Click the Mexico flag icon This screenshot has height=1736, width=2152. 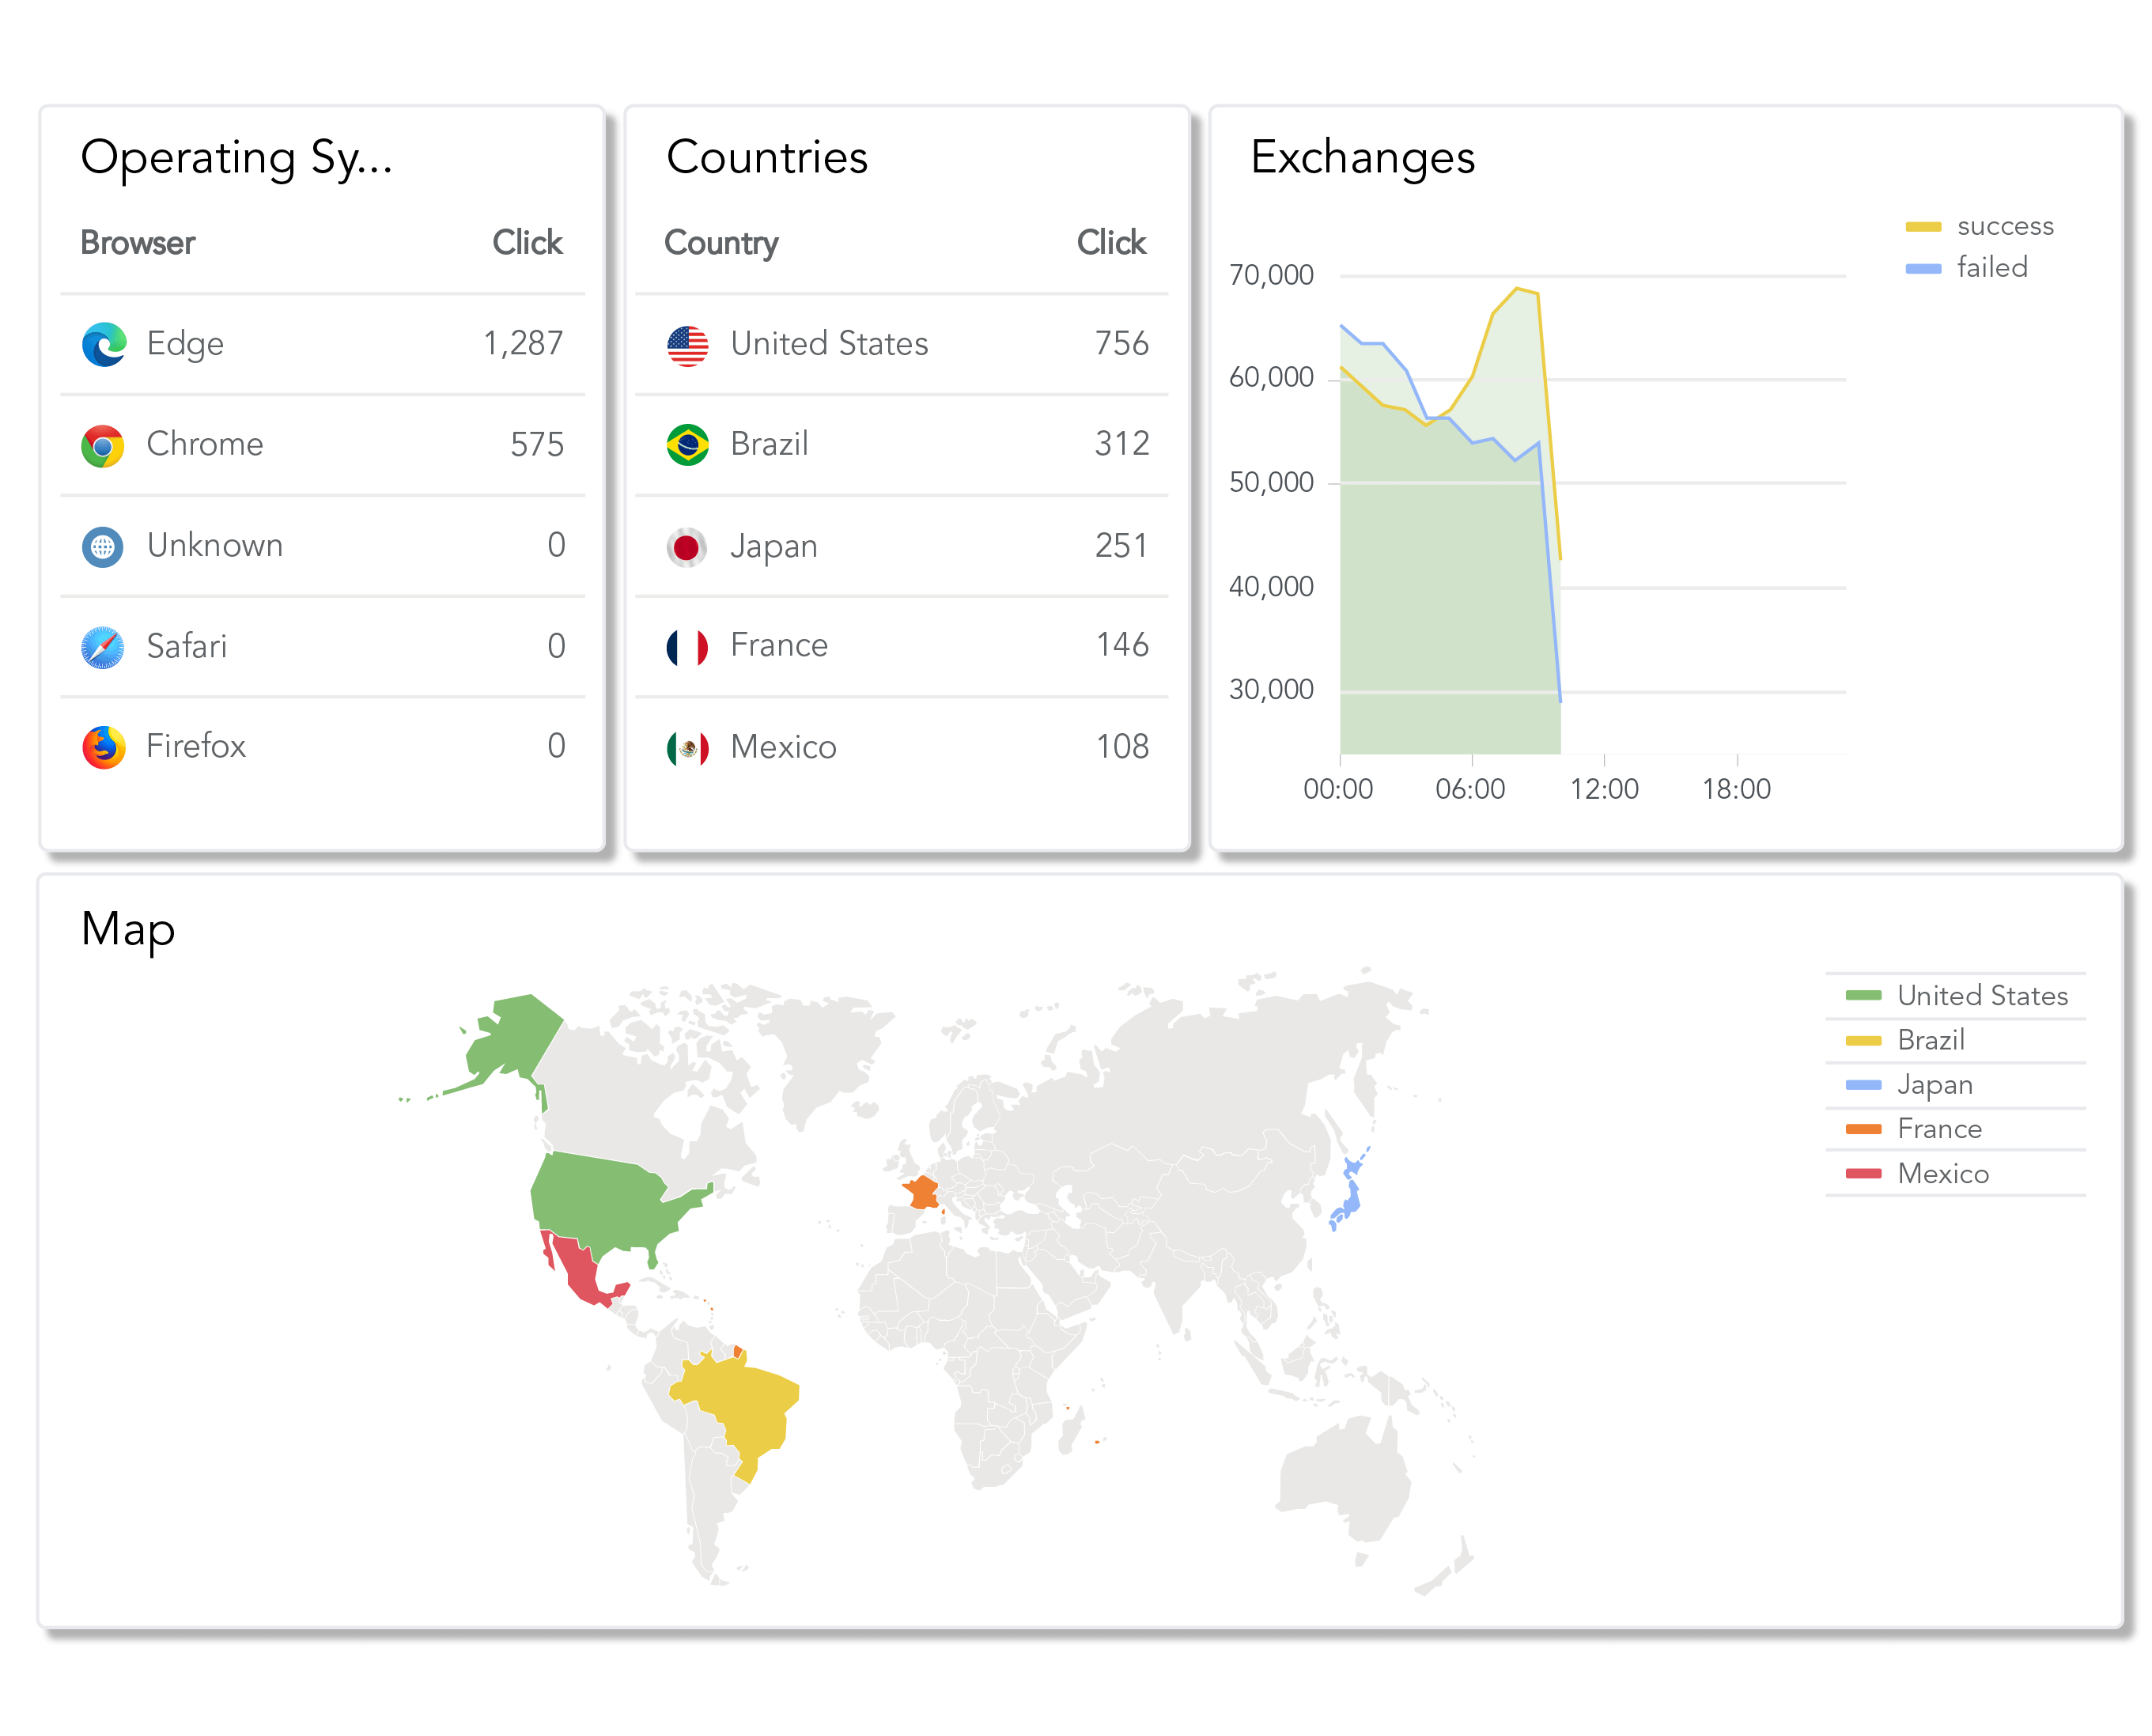pos(687,748)
